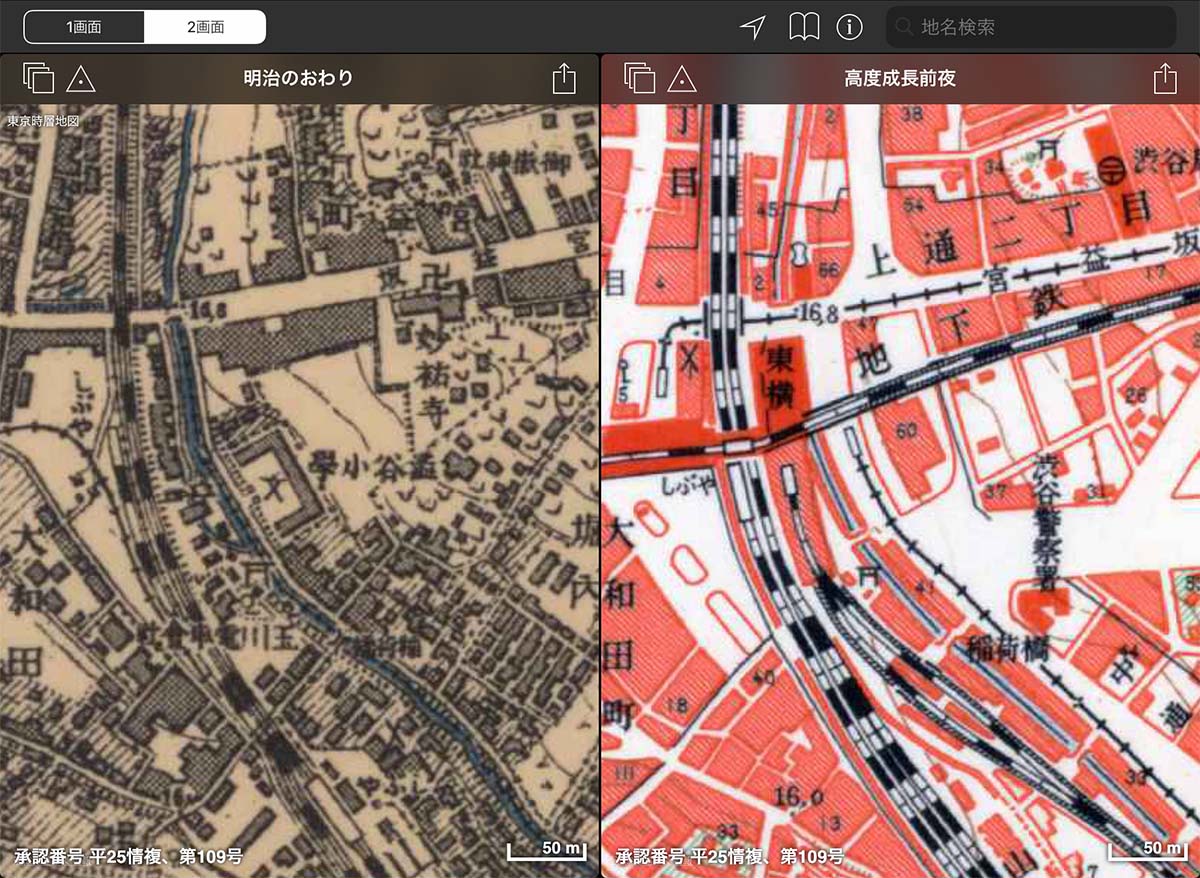Tap the share icon on left map

point(564,78)
